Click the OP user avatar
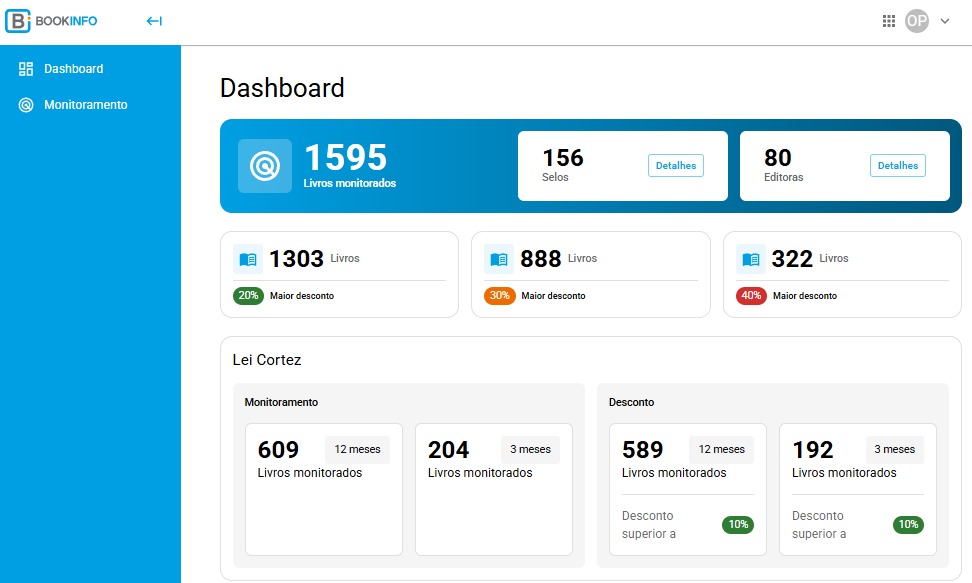 [x=917, y=21]
